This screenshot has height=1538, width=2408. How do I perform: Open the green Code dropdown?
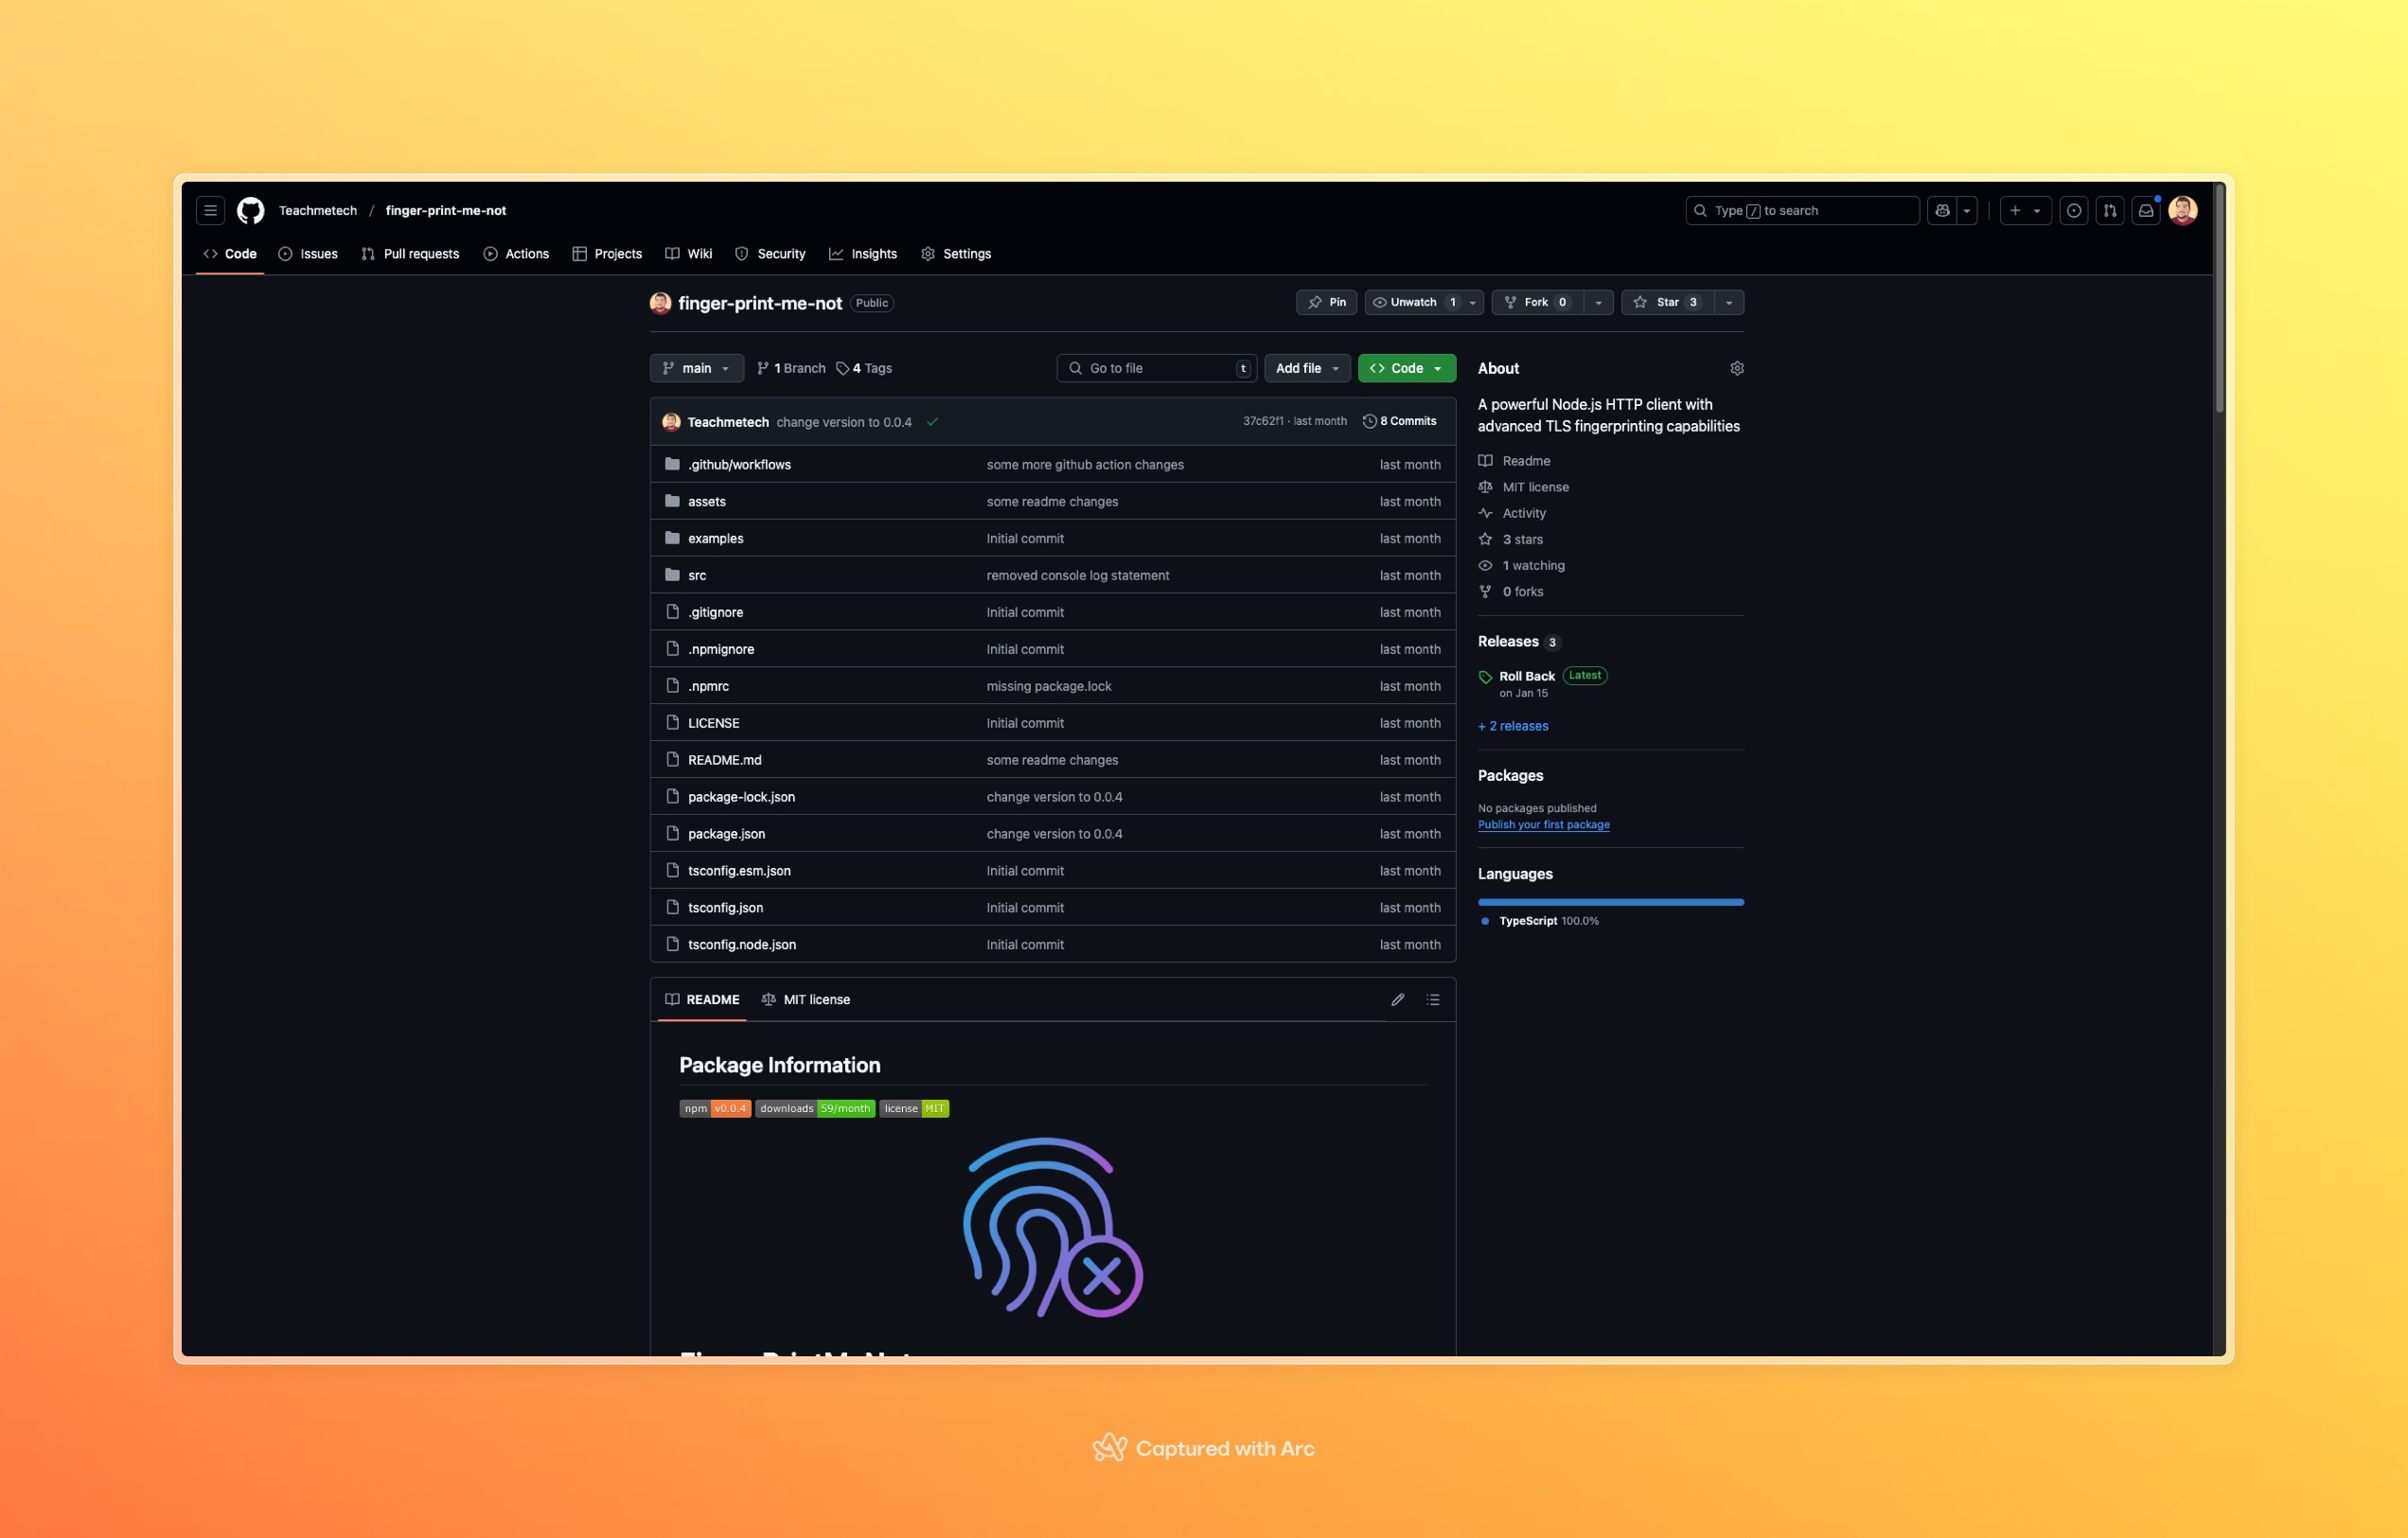pos(1406,368)
